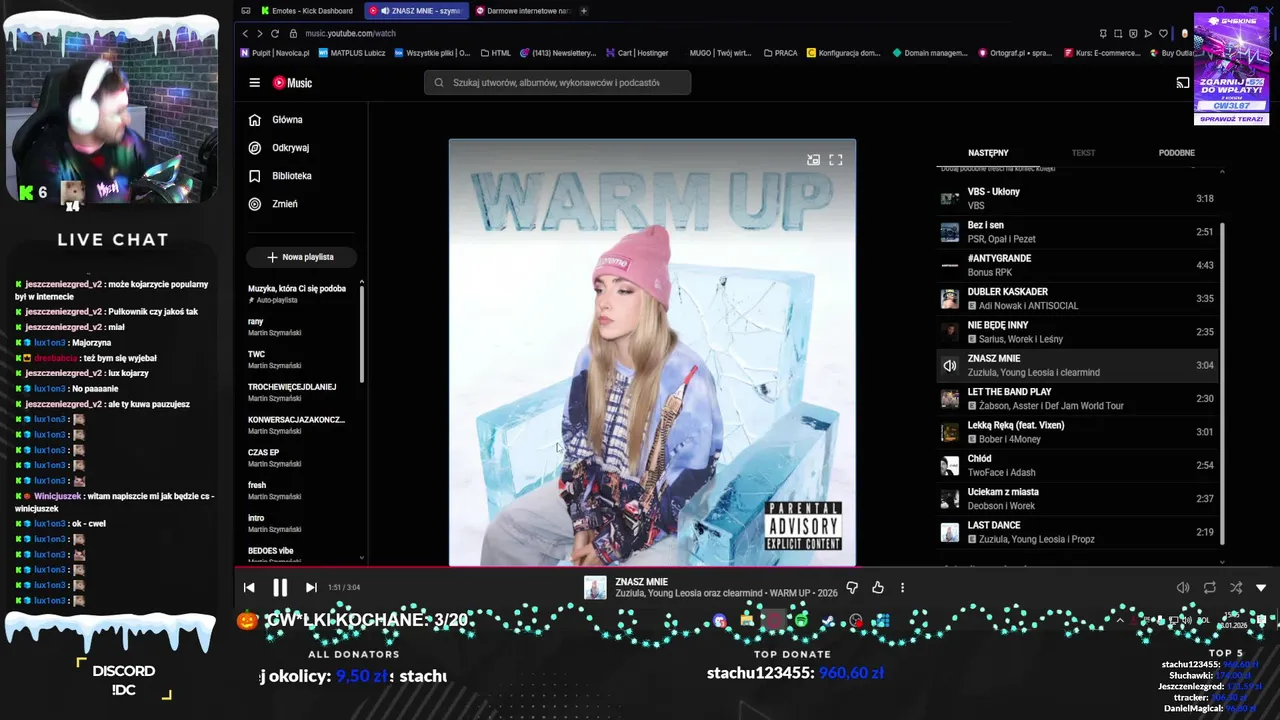Viewport: 1280px width, 720px height.
Task: Enable miniplayer on album art
Action: [813, 160]
